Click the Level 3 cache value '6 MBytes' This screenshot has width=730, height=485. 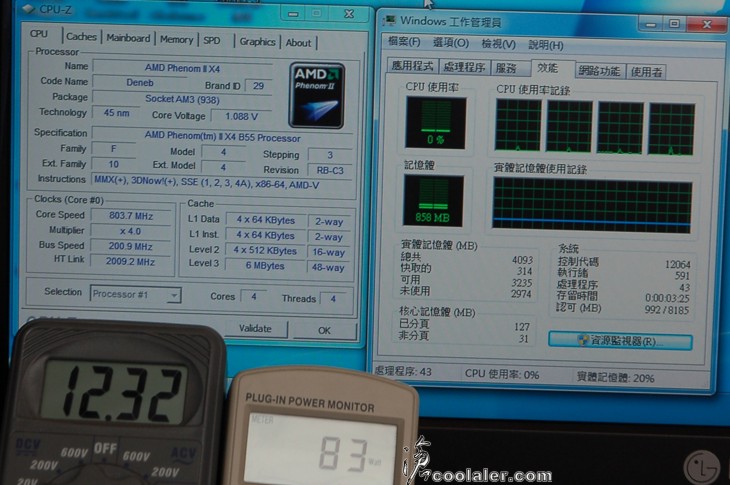(265, 266)
